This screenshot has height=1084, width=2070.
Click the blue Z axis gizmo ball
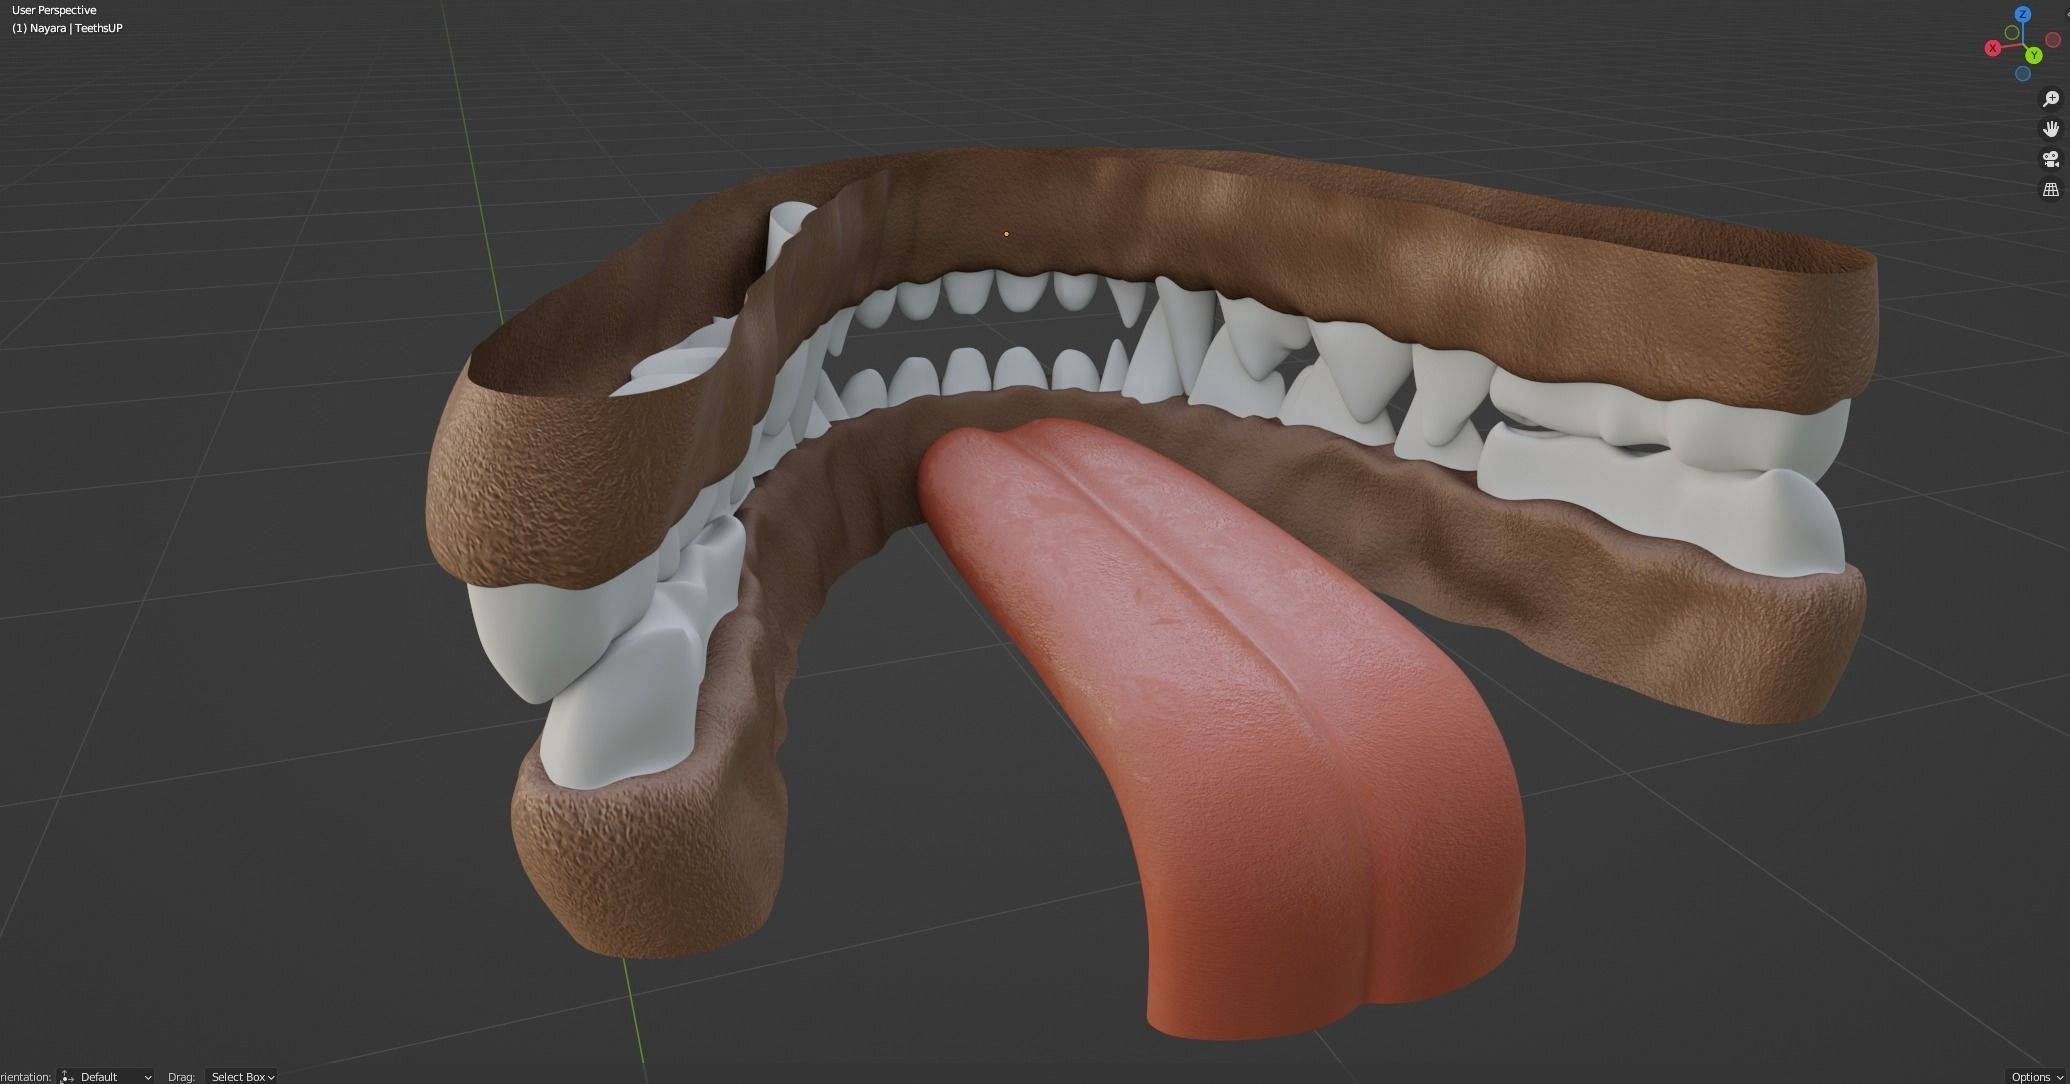[2023, 14]
